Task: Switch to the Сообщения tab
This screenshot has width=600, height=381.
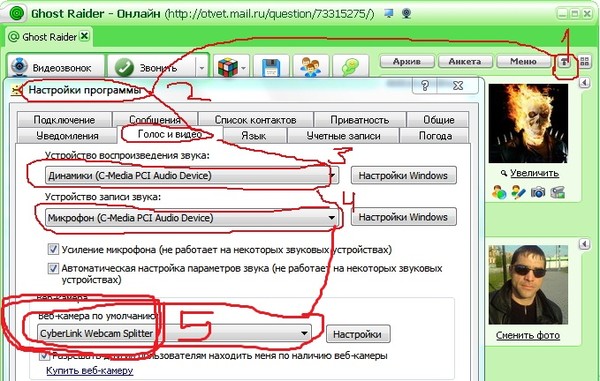Action: pyautogui.click(x=155, y=120)
